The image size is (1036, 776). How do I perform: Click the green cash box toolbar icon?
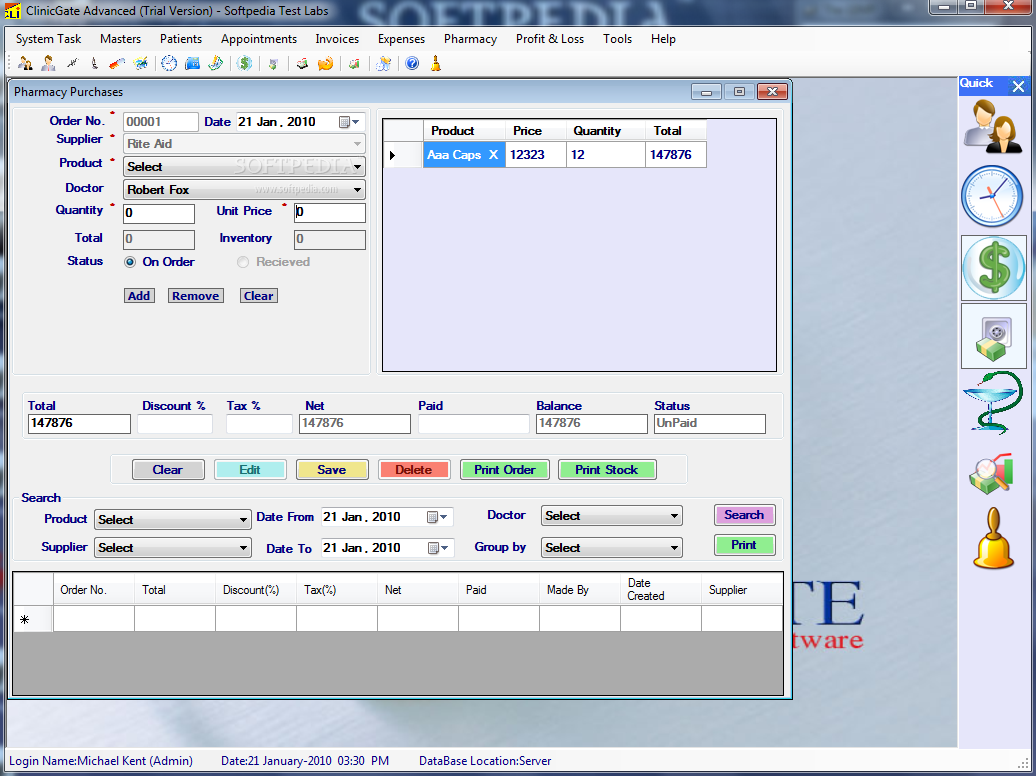point(273,63)
